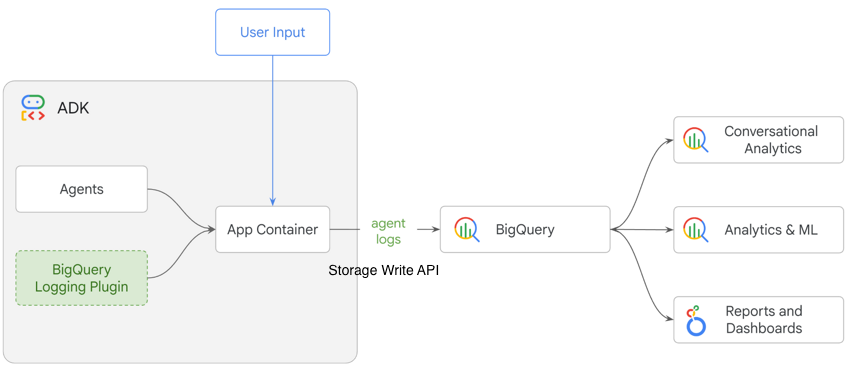Image resolution: width=849 pixels, height=365 pixels.
Task: Click the Looker icon beside Reports and Dashboards
Action: (696, 320)
